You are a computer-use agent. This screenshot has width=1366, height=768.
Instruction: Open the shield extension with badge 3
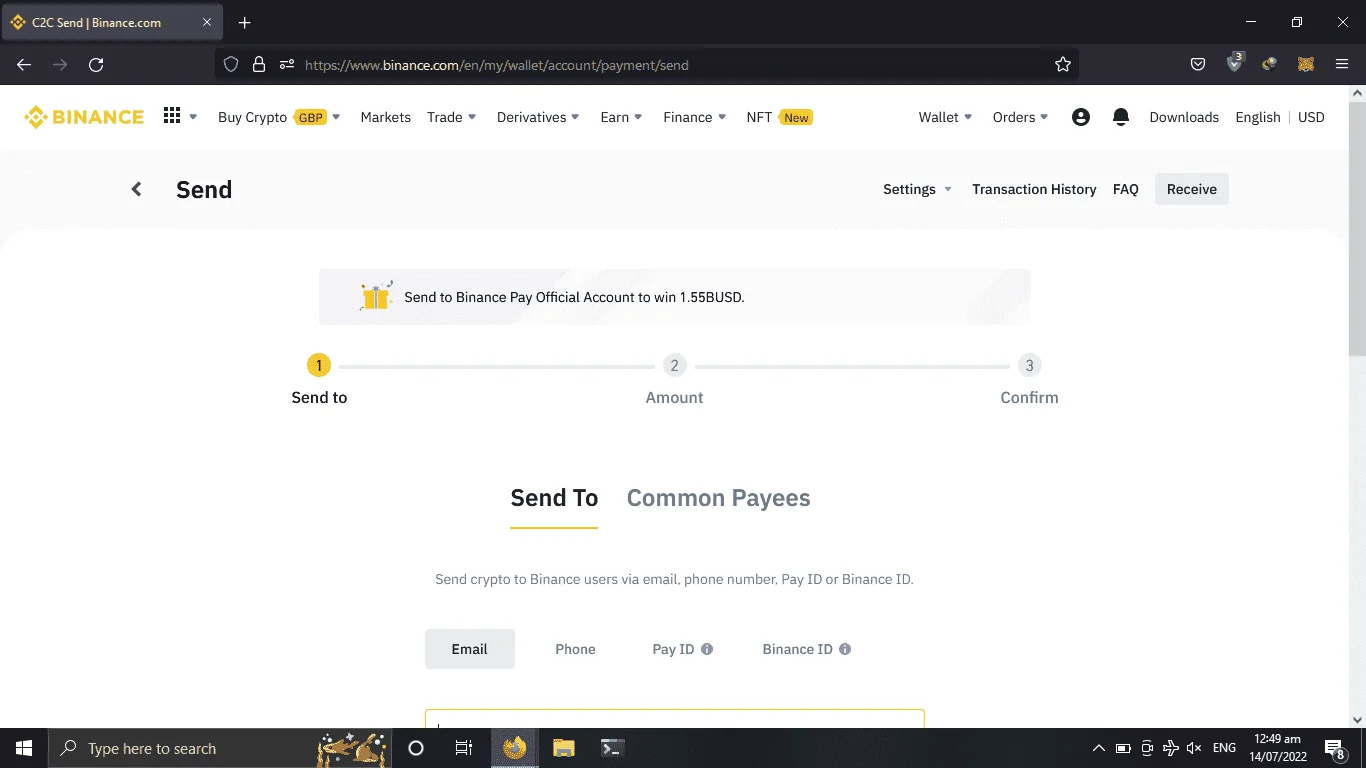1235,63
